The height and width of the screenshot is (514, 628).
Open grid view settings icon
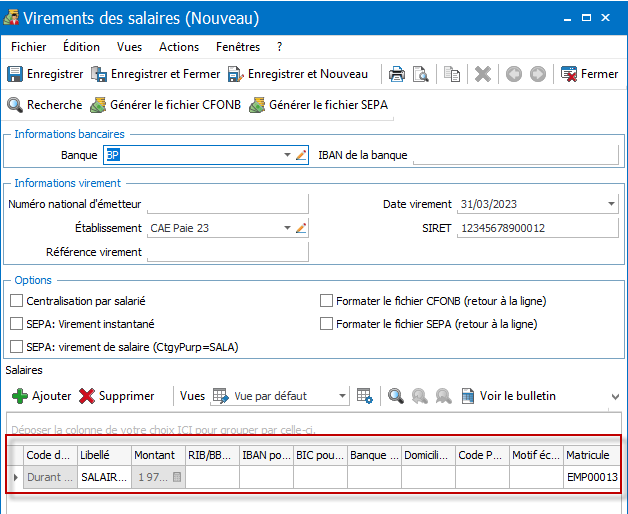click(x=365, y=396)
